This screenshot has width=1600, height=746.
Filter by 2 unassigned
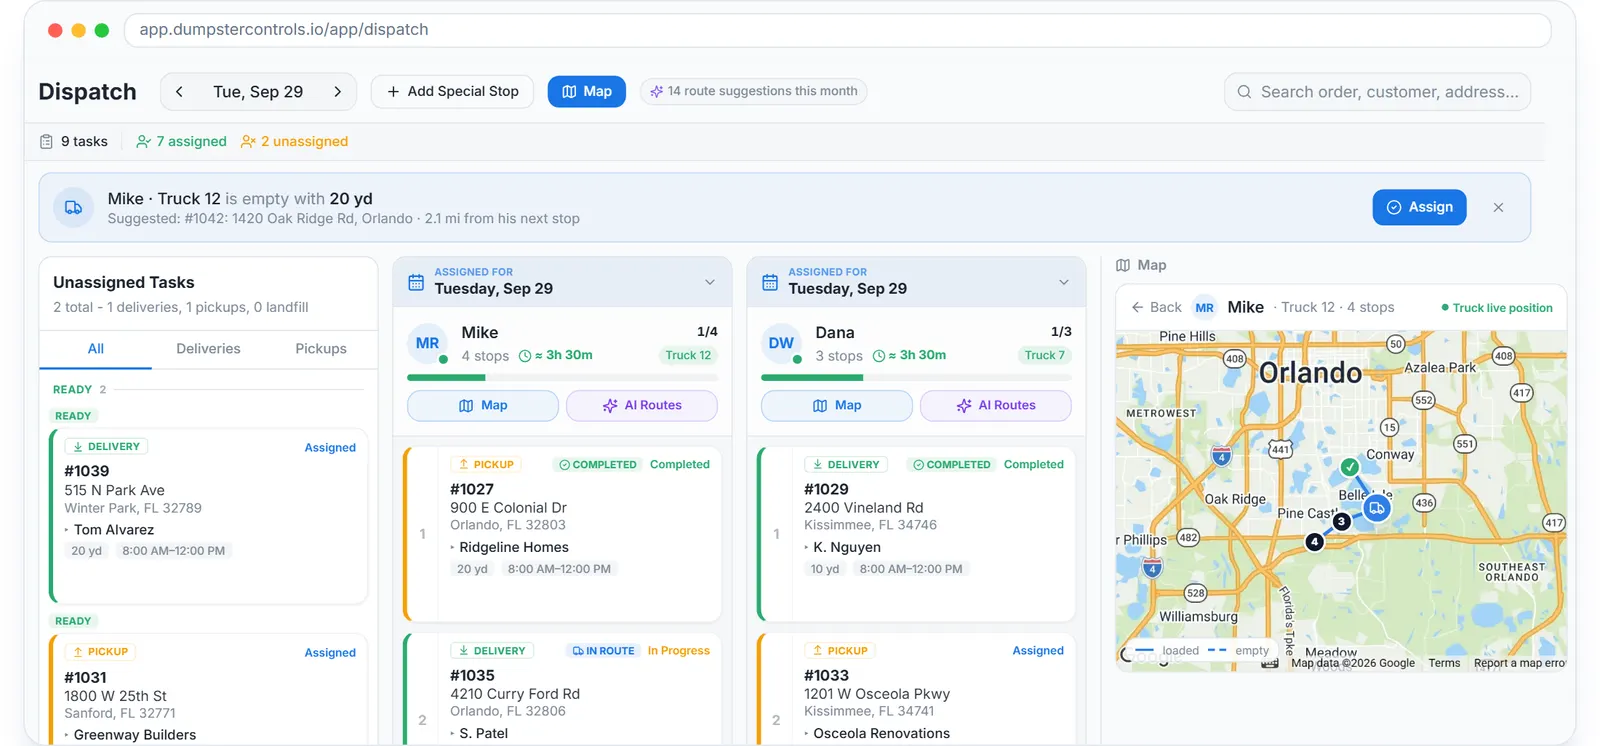pyautogui.click(x=295, y=142)
